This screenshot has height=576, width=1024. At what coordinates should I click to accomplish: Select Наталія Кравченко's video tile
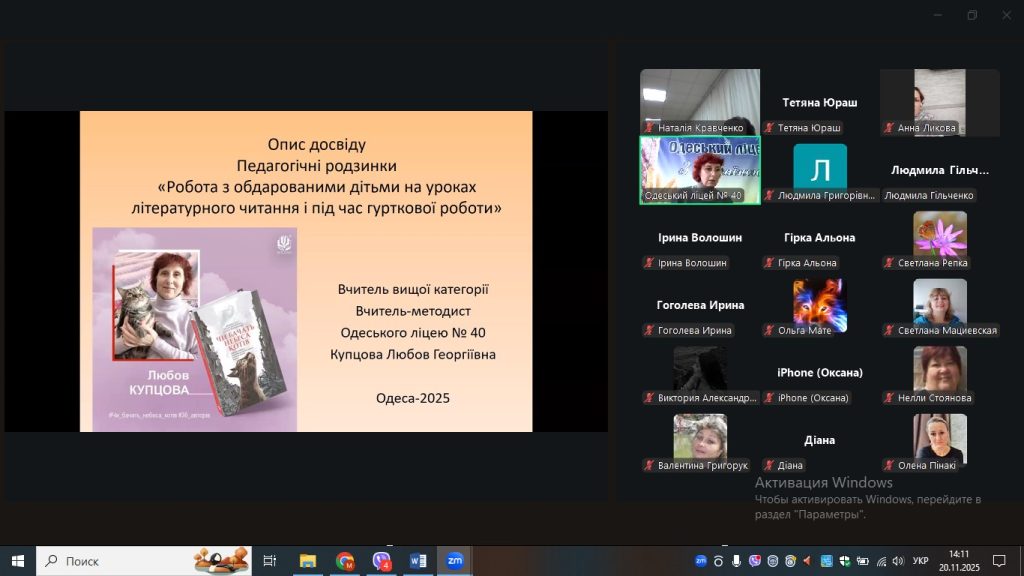coord(699,101)
